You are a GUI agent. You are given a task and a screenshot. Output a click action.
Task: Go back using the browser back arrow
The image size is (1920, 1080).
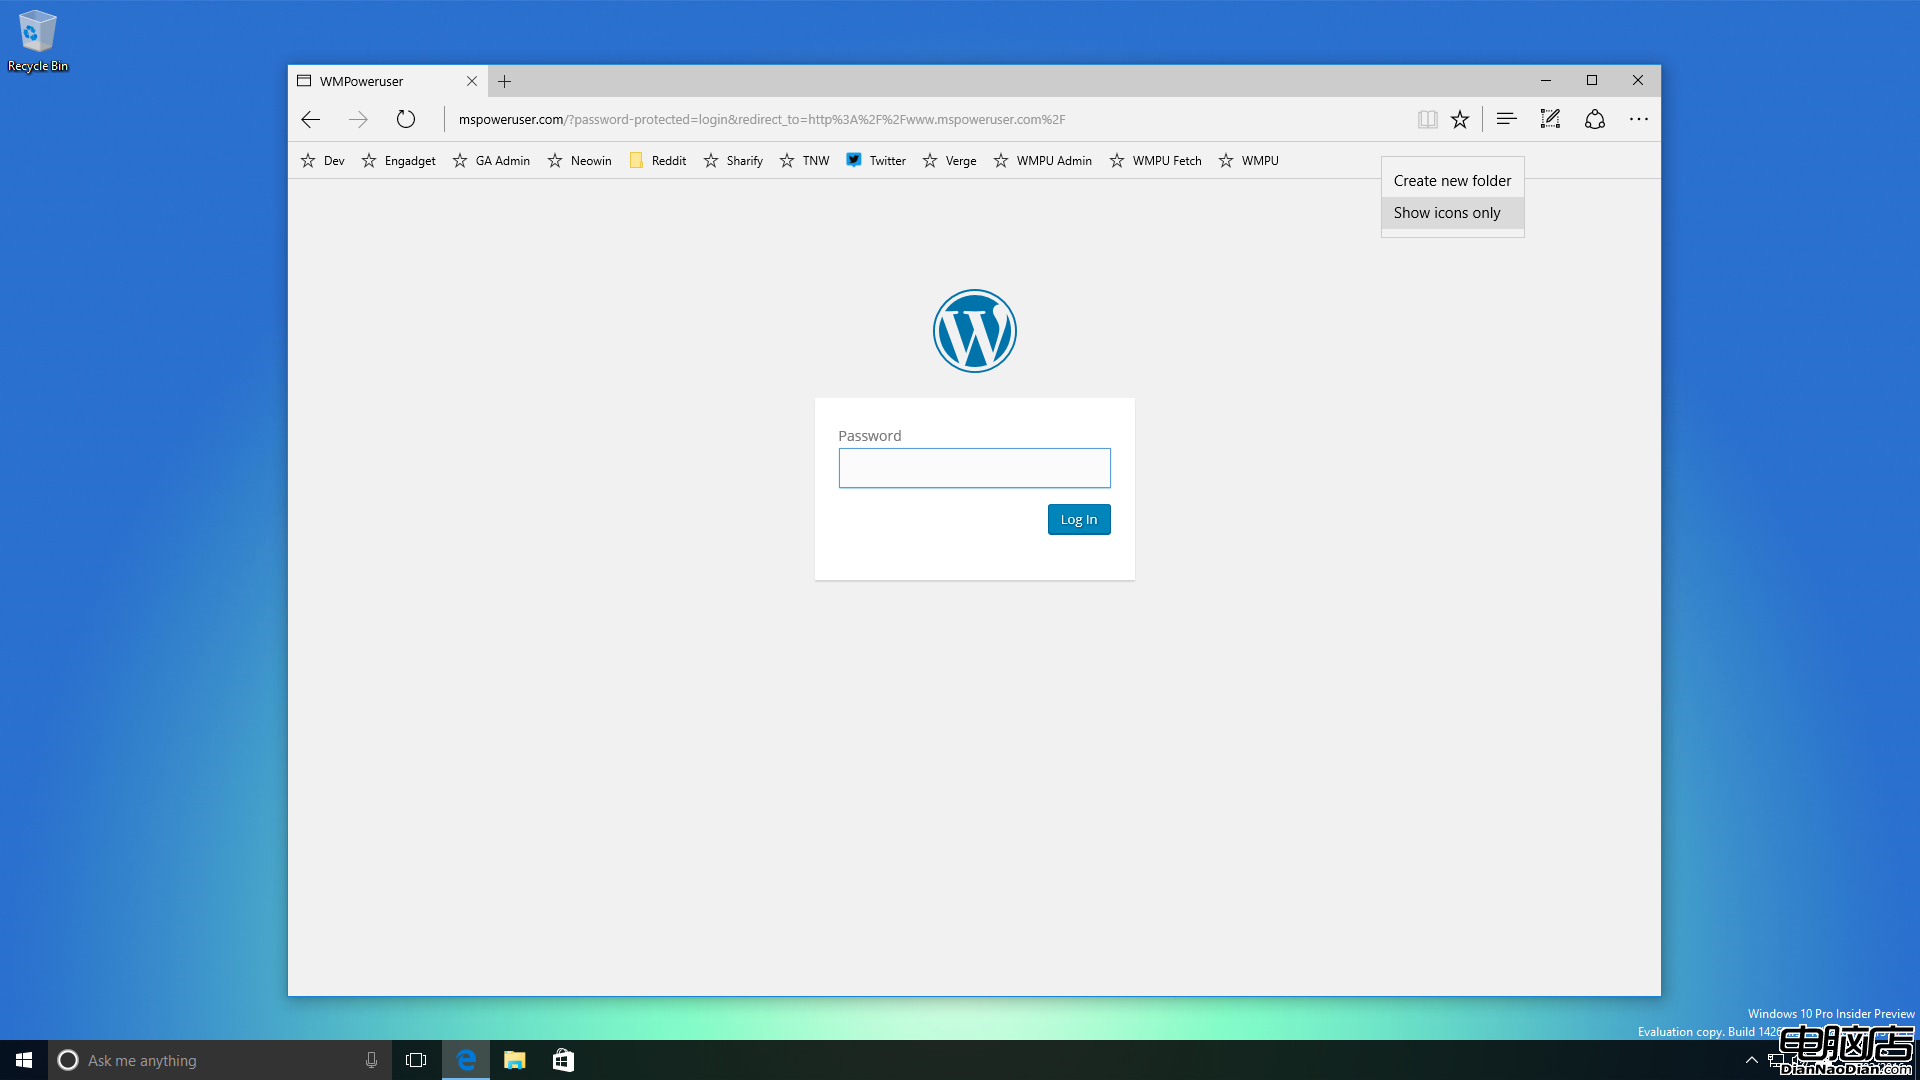(x=310, y=120)
